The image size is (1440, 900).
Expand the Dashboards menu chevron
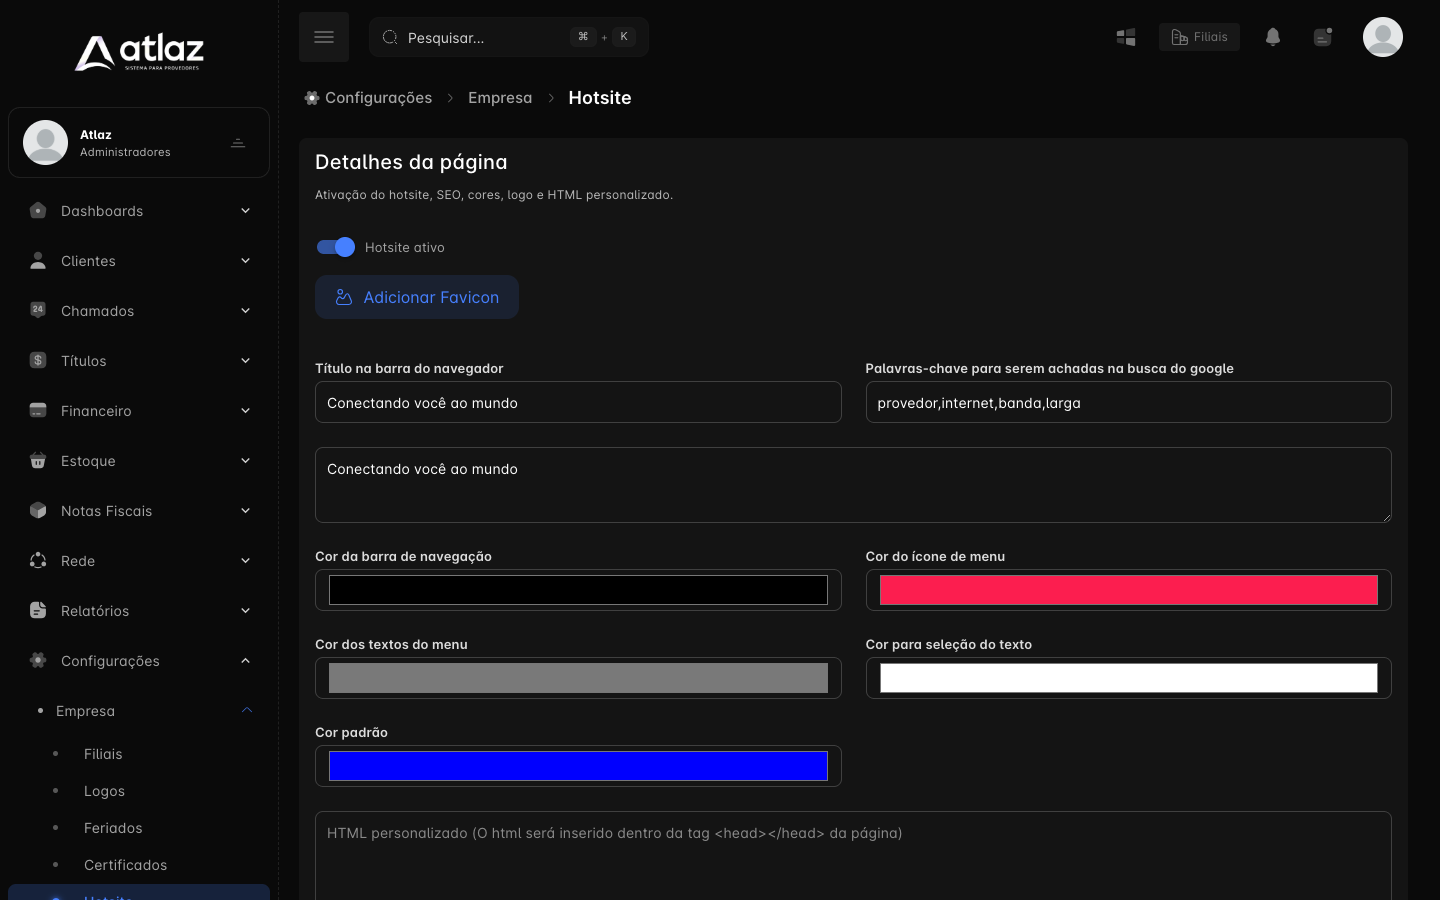[245, 210]
